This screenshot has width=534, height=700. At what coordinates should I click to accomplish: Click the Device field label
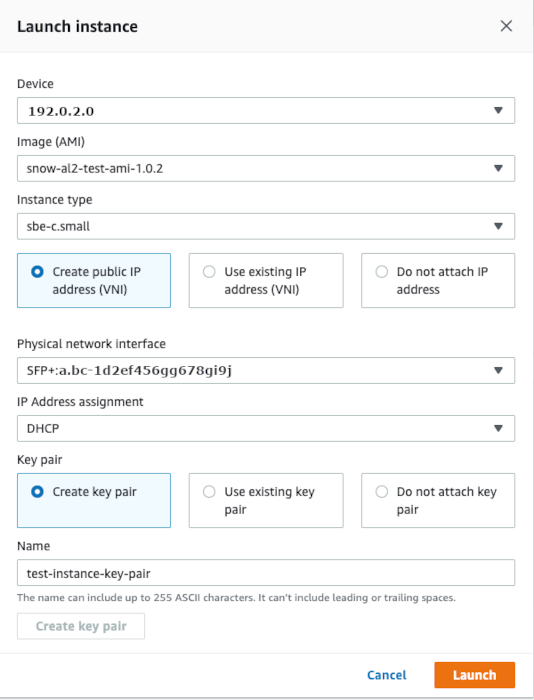(35, 84)
